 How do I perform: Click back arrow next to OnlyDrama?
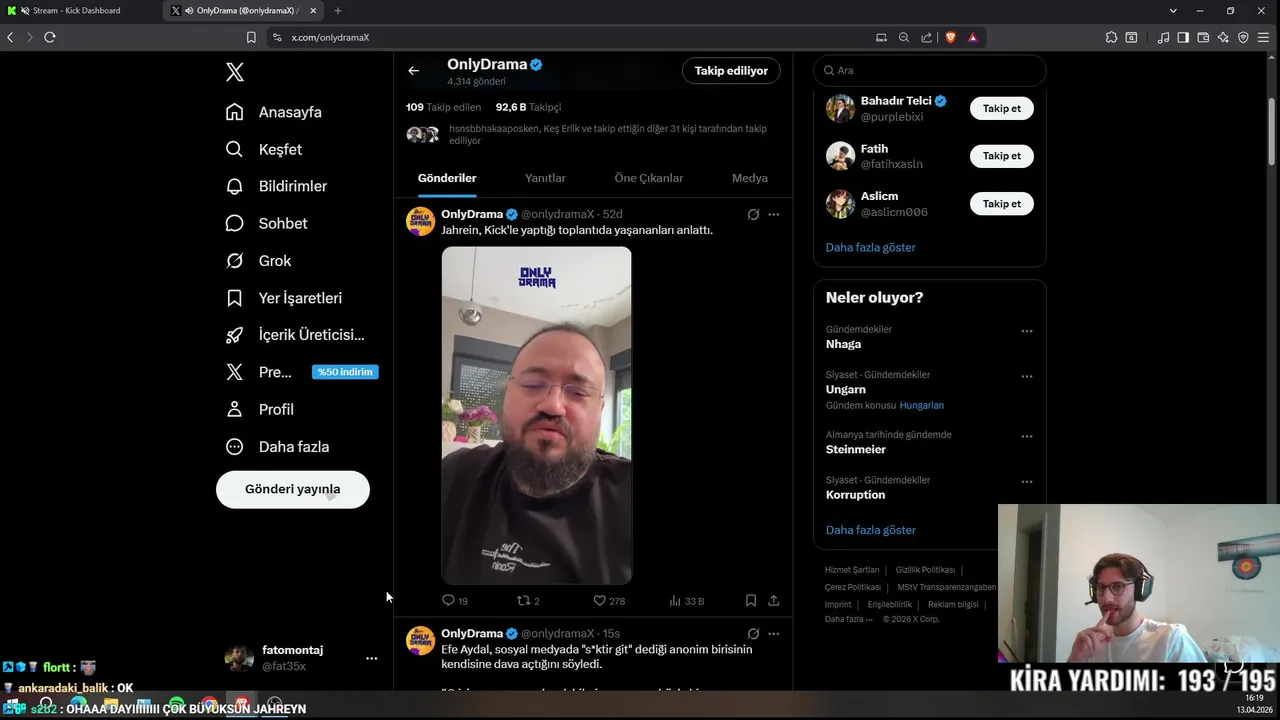[x=413, y=71]
